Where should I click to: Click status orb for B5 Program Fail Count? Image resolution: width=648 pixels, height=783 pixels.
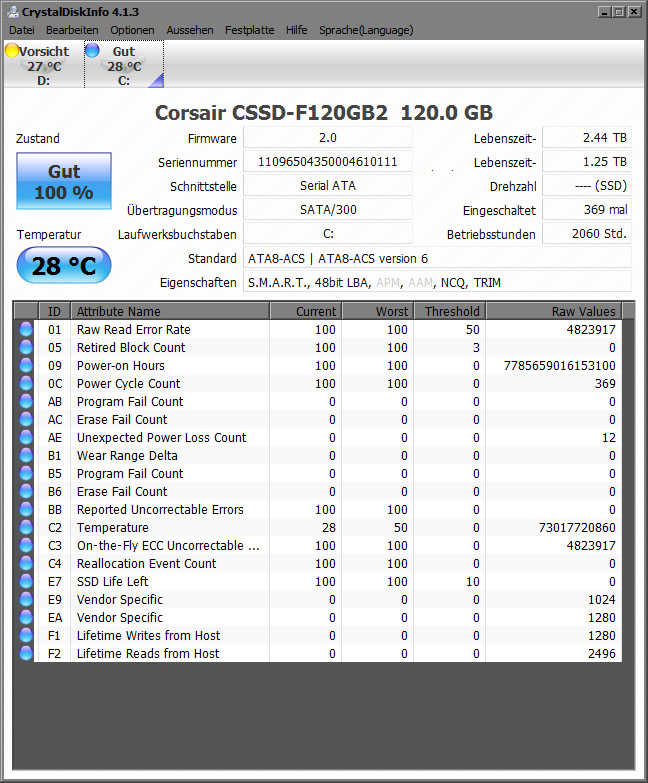(x=26, y=473)
